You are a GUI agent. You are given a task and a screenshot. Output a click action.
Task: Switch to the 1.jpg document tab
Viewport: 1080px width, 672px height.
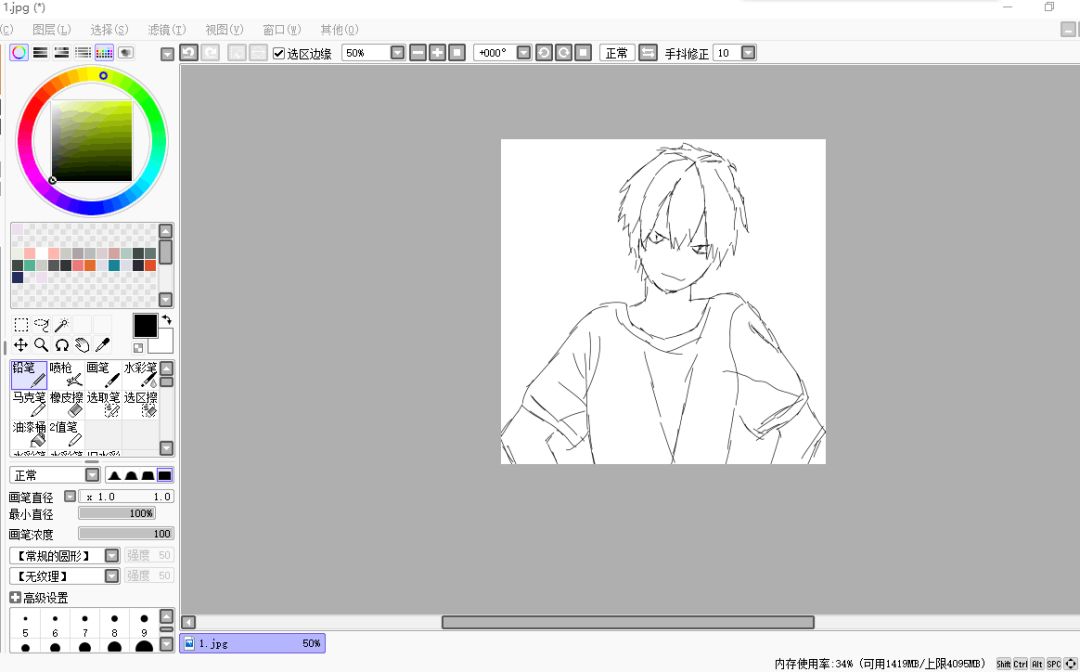click(x=253, y=643)
